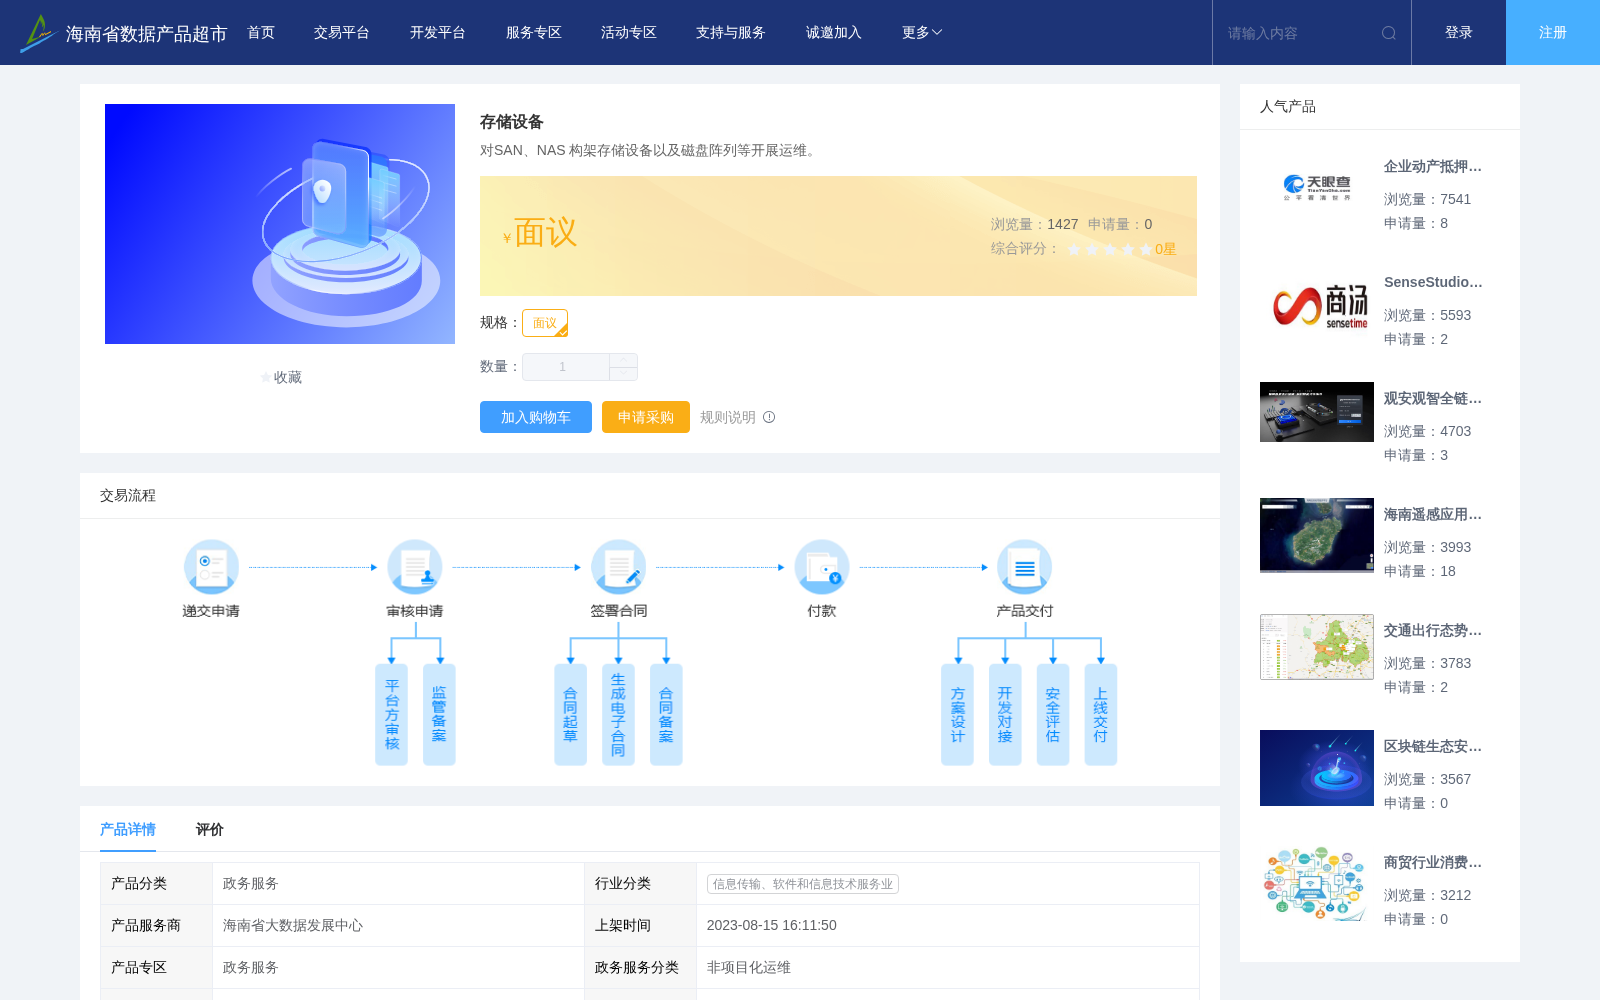The height and width of the screenshot is (1000, 1600).
Task: Click the 合同起草 sub-step box
Action: click(570, 714)
